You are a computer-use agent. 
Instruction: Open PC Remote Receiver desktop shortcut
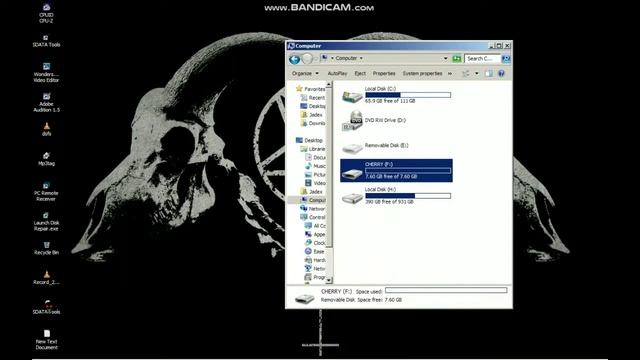pyautogui.click(x=46, y=191)
